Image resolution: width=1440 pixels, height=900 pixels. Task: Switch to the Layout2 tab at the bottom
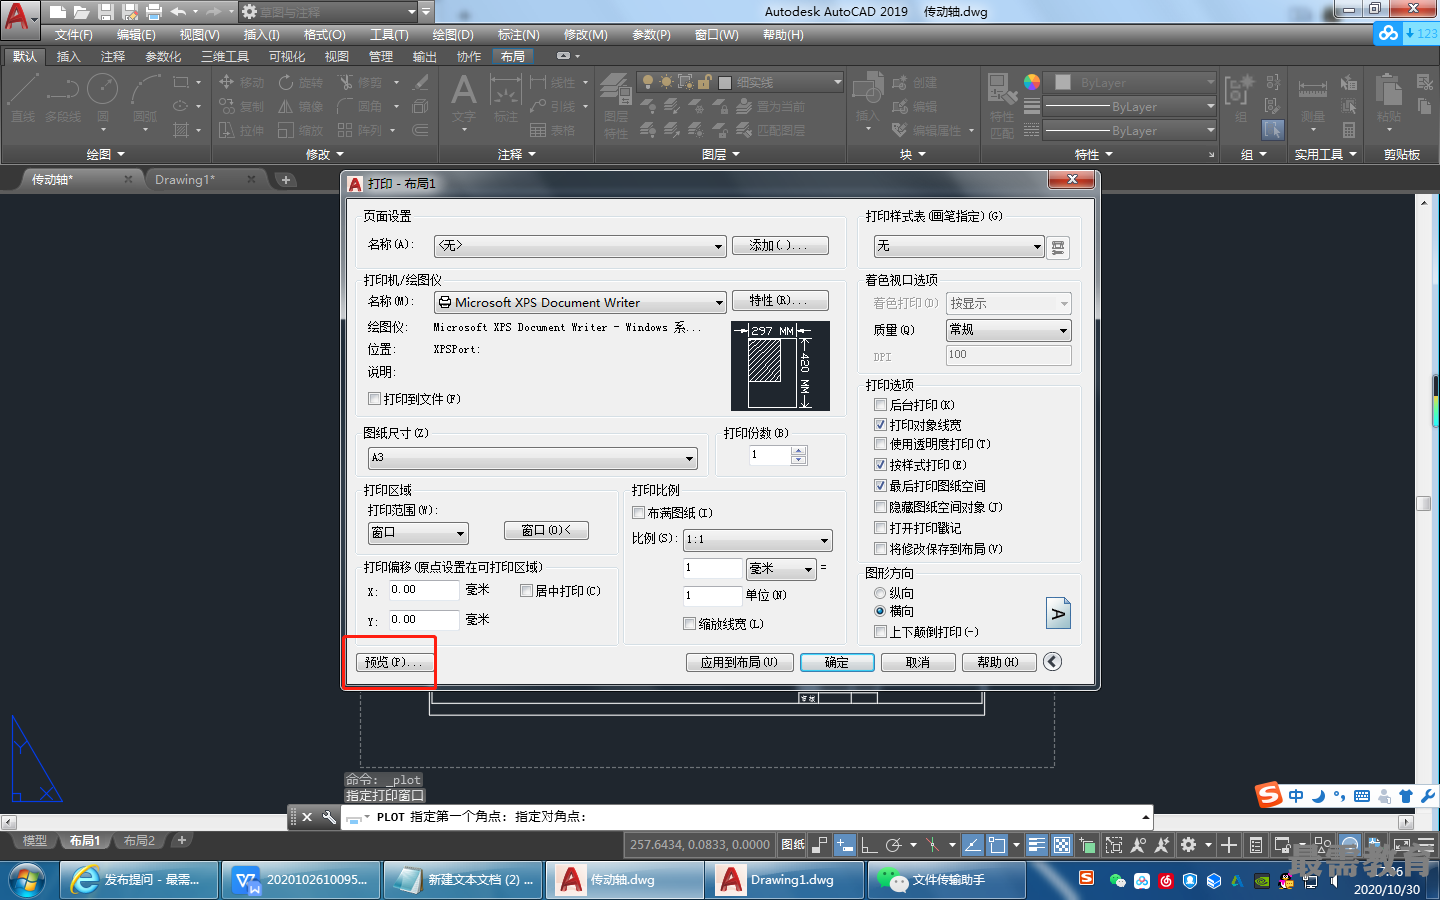click(x=139, y=841)
